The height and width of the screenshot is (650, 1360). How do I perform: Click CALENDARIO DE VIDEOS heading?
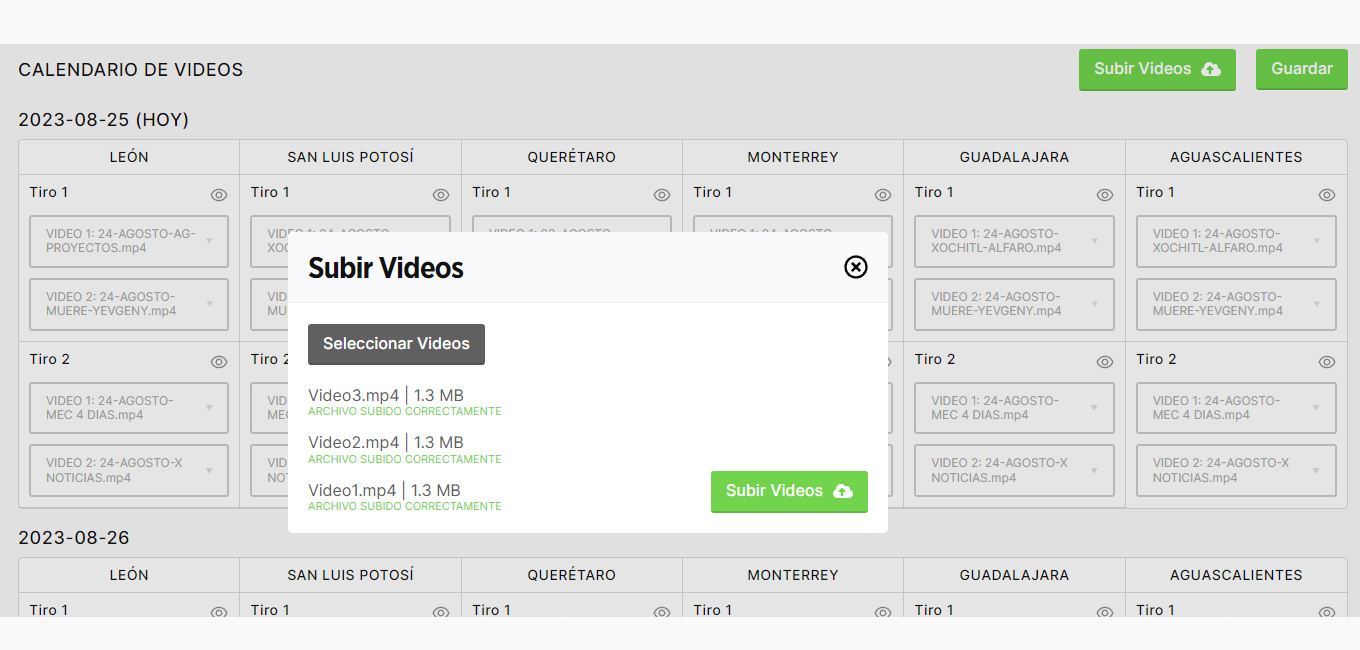click(131, 70)
